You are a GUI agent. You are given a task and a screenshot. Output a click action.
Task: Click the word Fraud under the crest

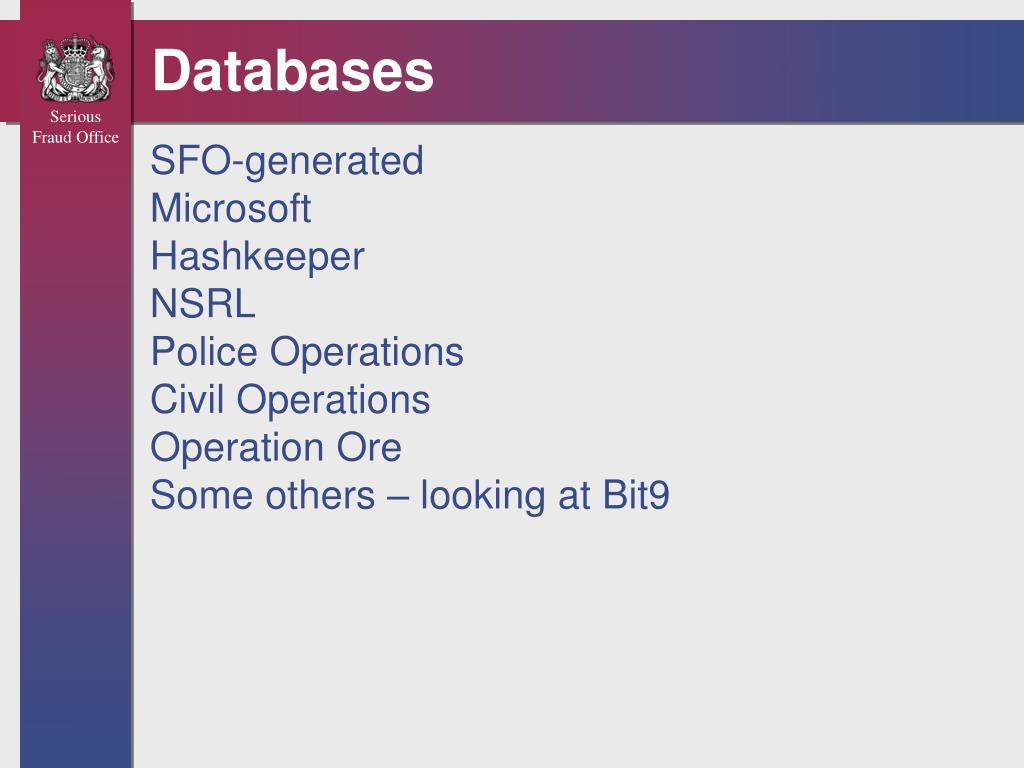tap(49, 137)
